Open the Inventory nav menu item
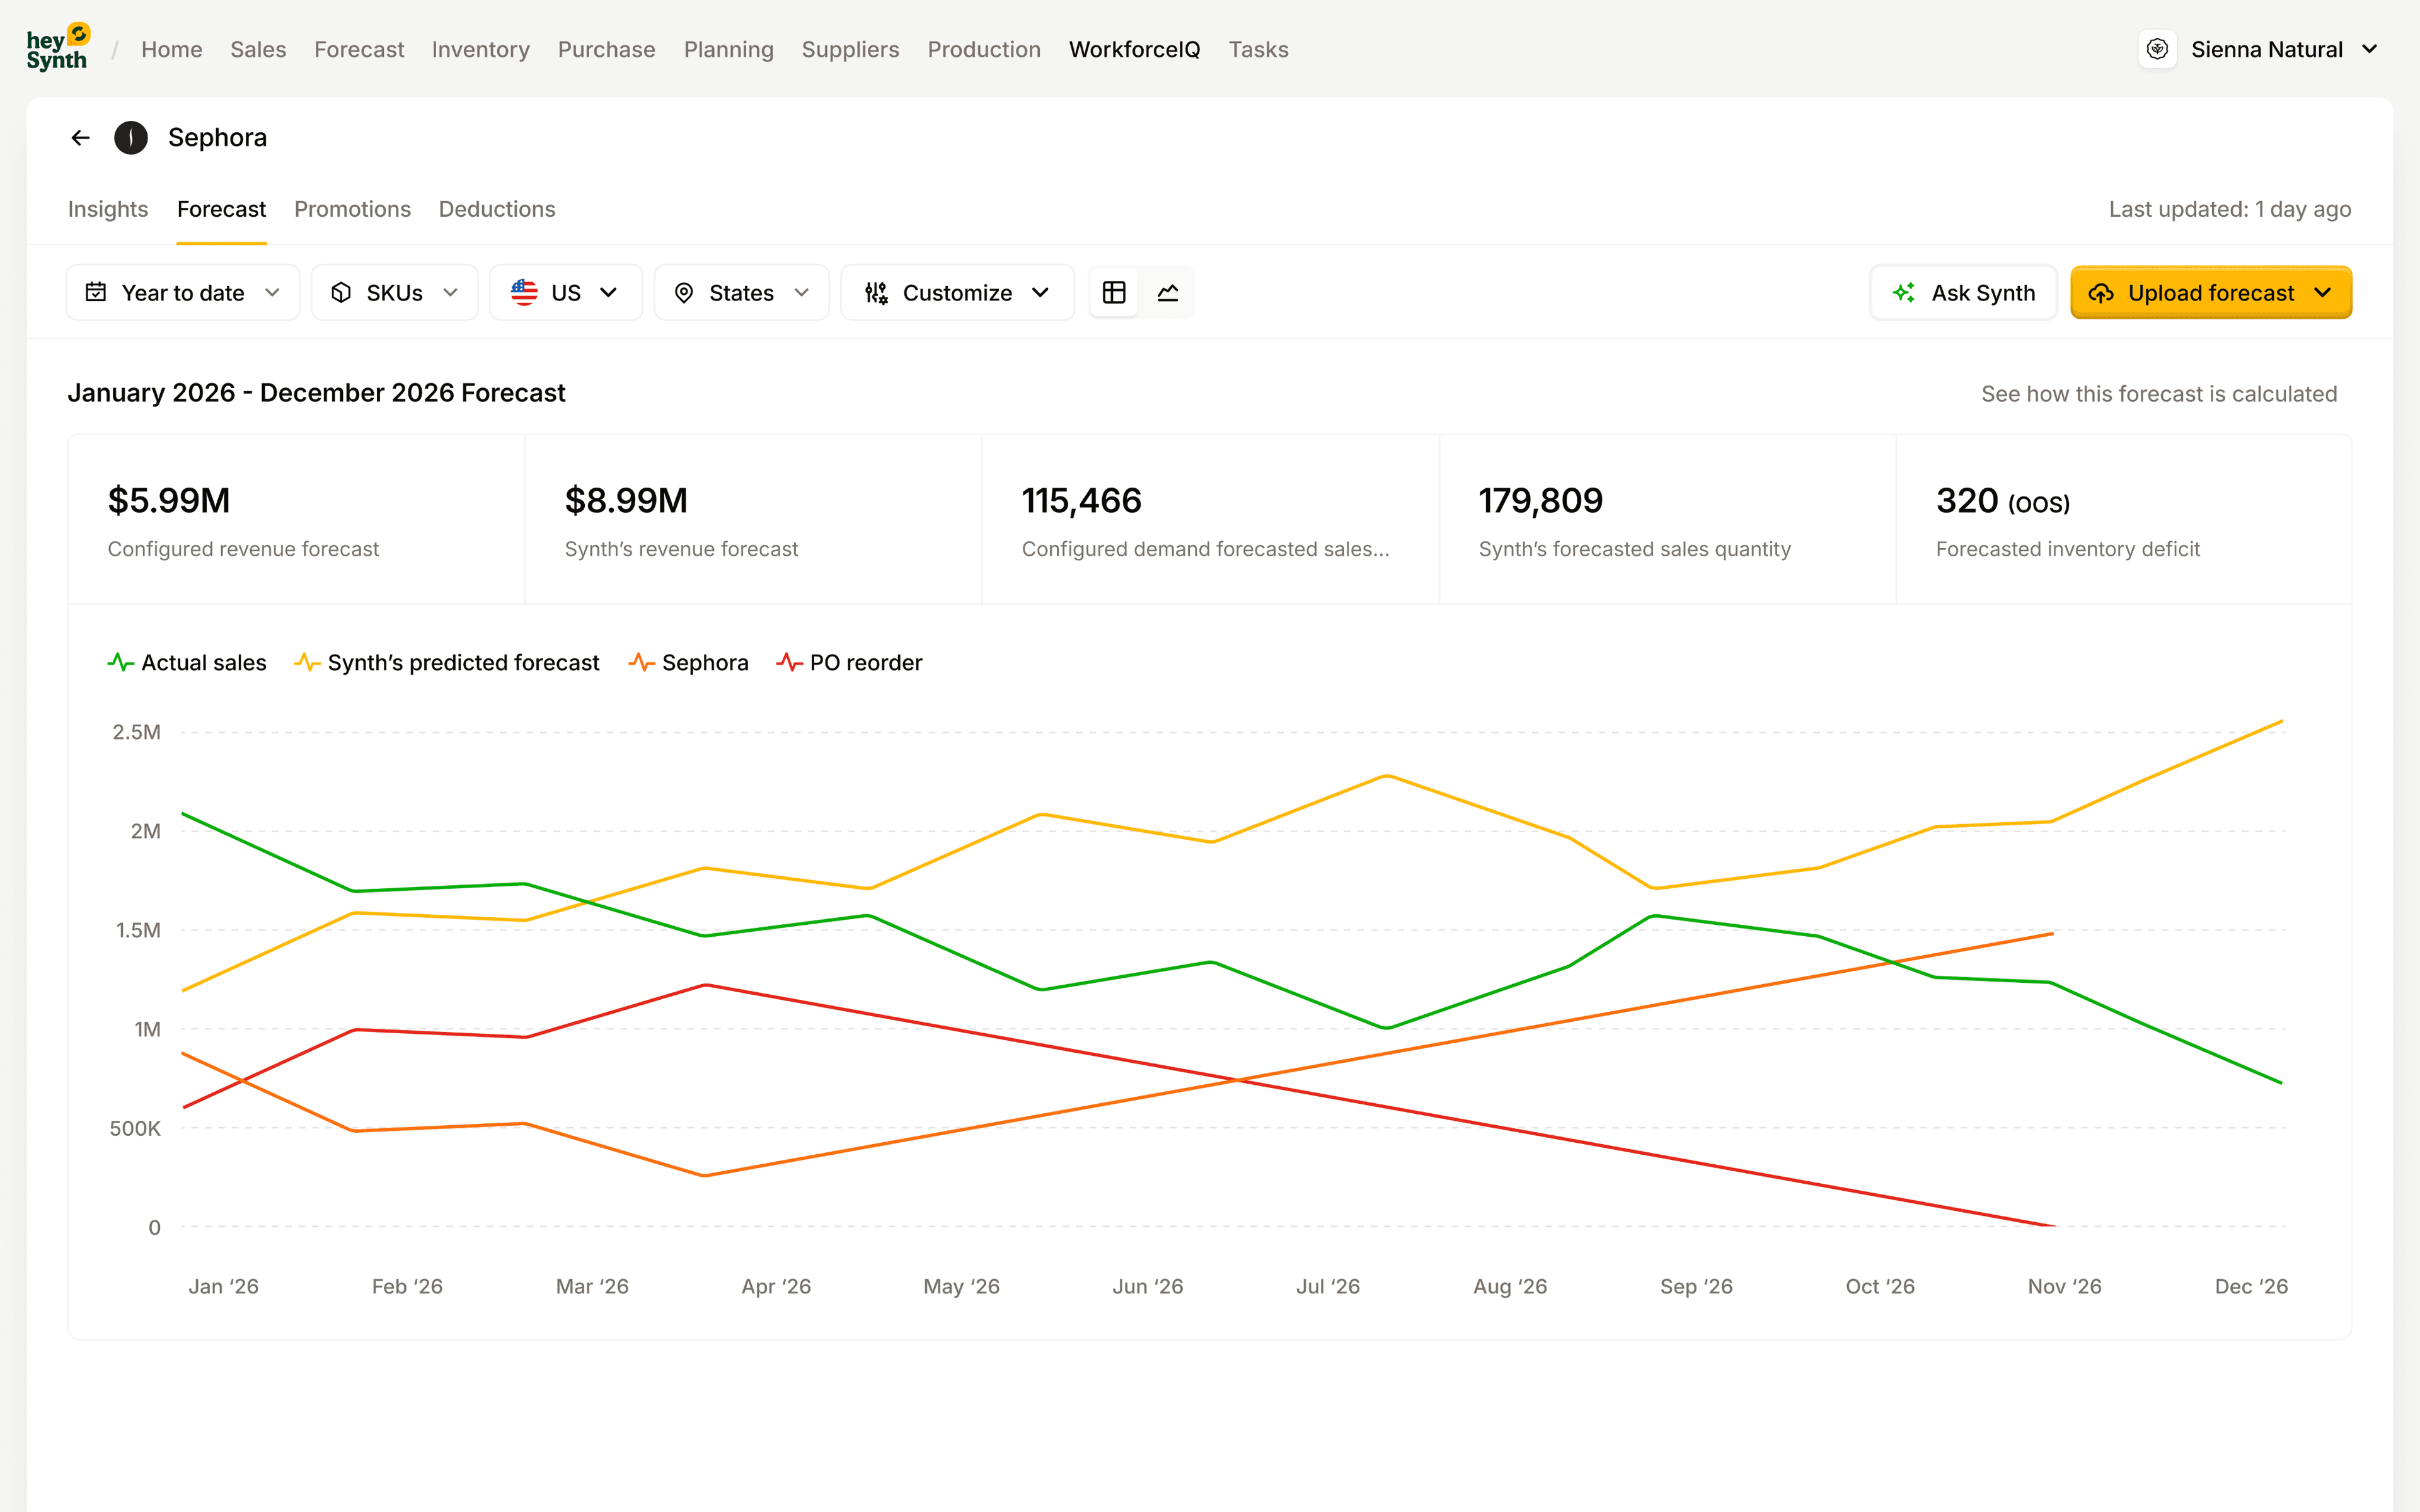The height and width of the screenshot is (1512, 2420). pyautogui.click(x=480, y=49)
